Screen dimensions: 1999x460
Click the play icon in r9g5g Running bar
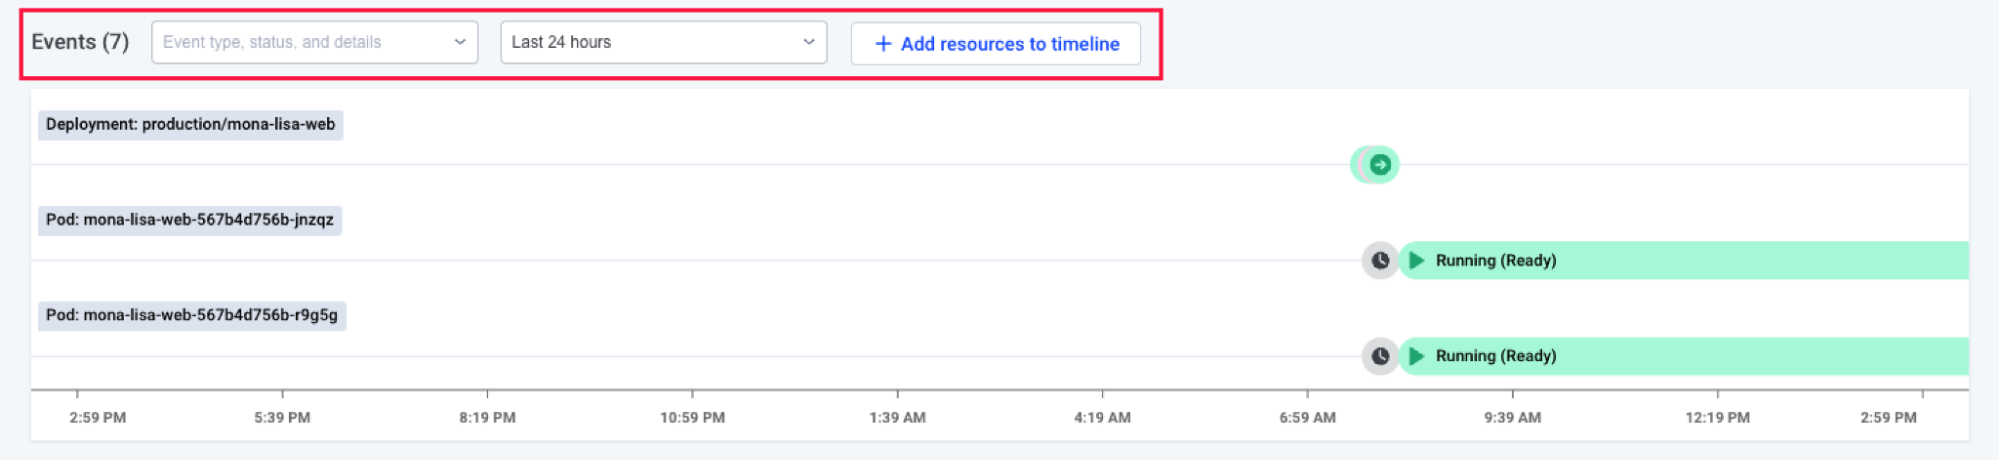tap(1416, 356)
